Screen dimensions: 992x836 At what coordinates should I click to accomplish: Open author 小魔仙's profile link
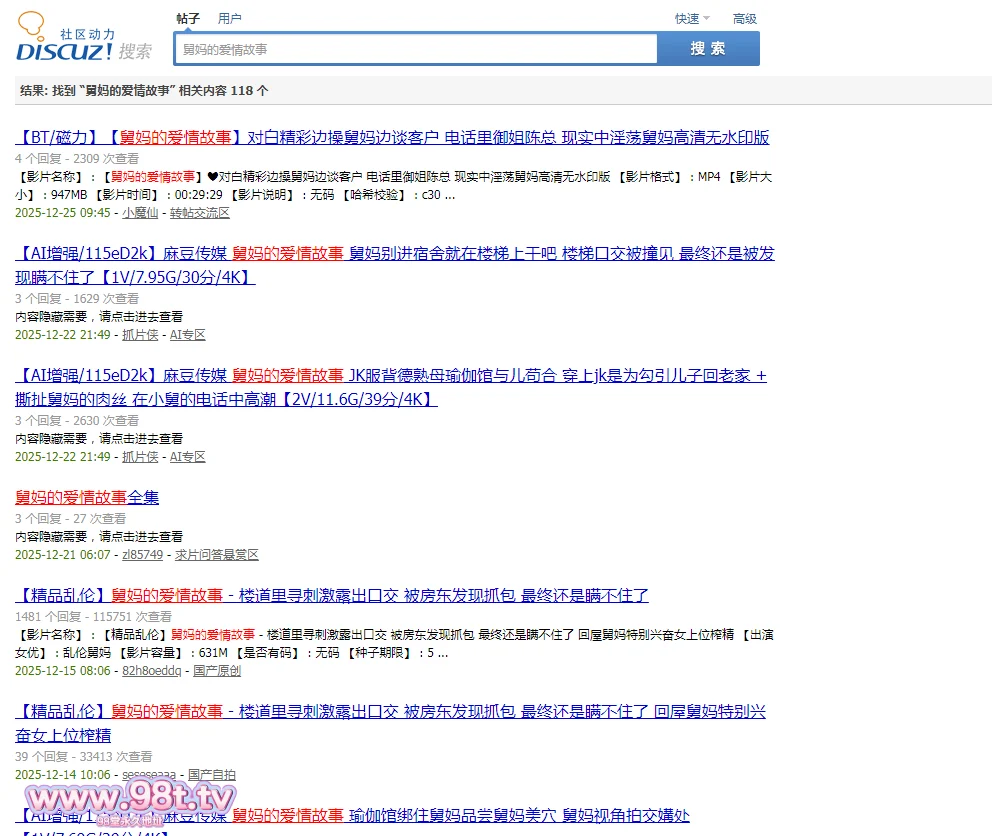pyautogui.click(x=140, y=213)
